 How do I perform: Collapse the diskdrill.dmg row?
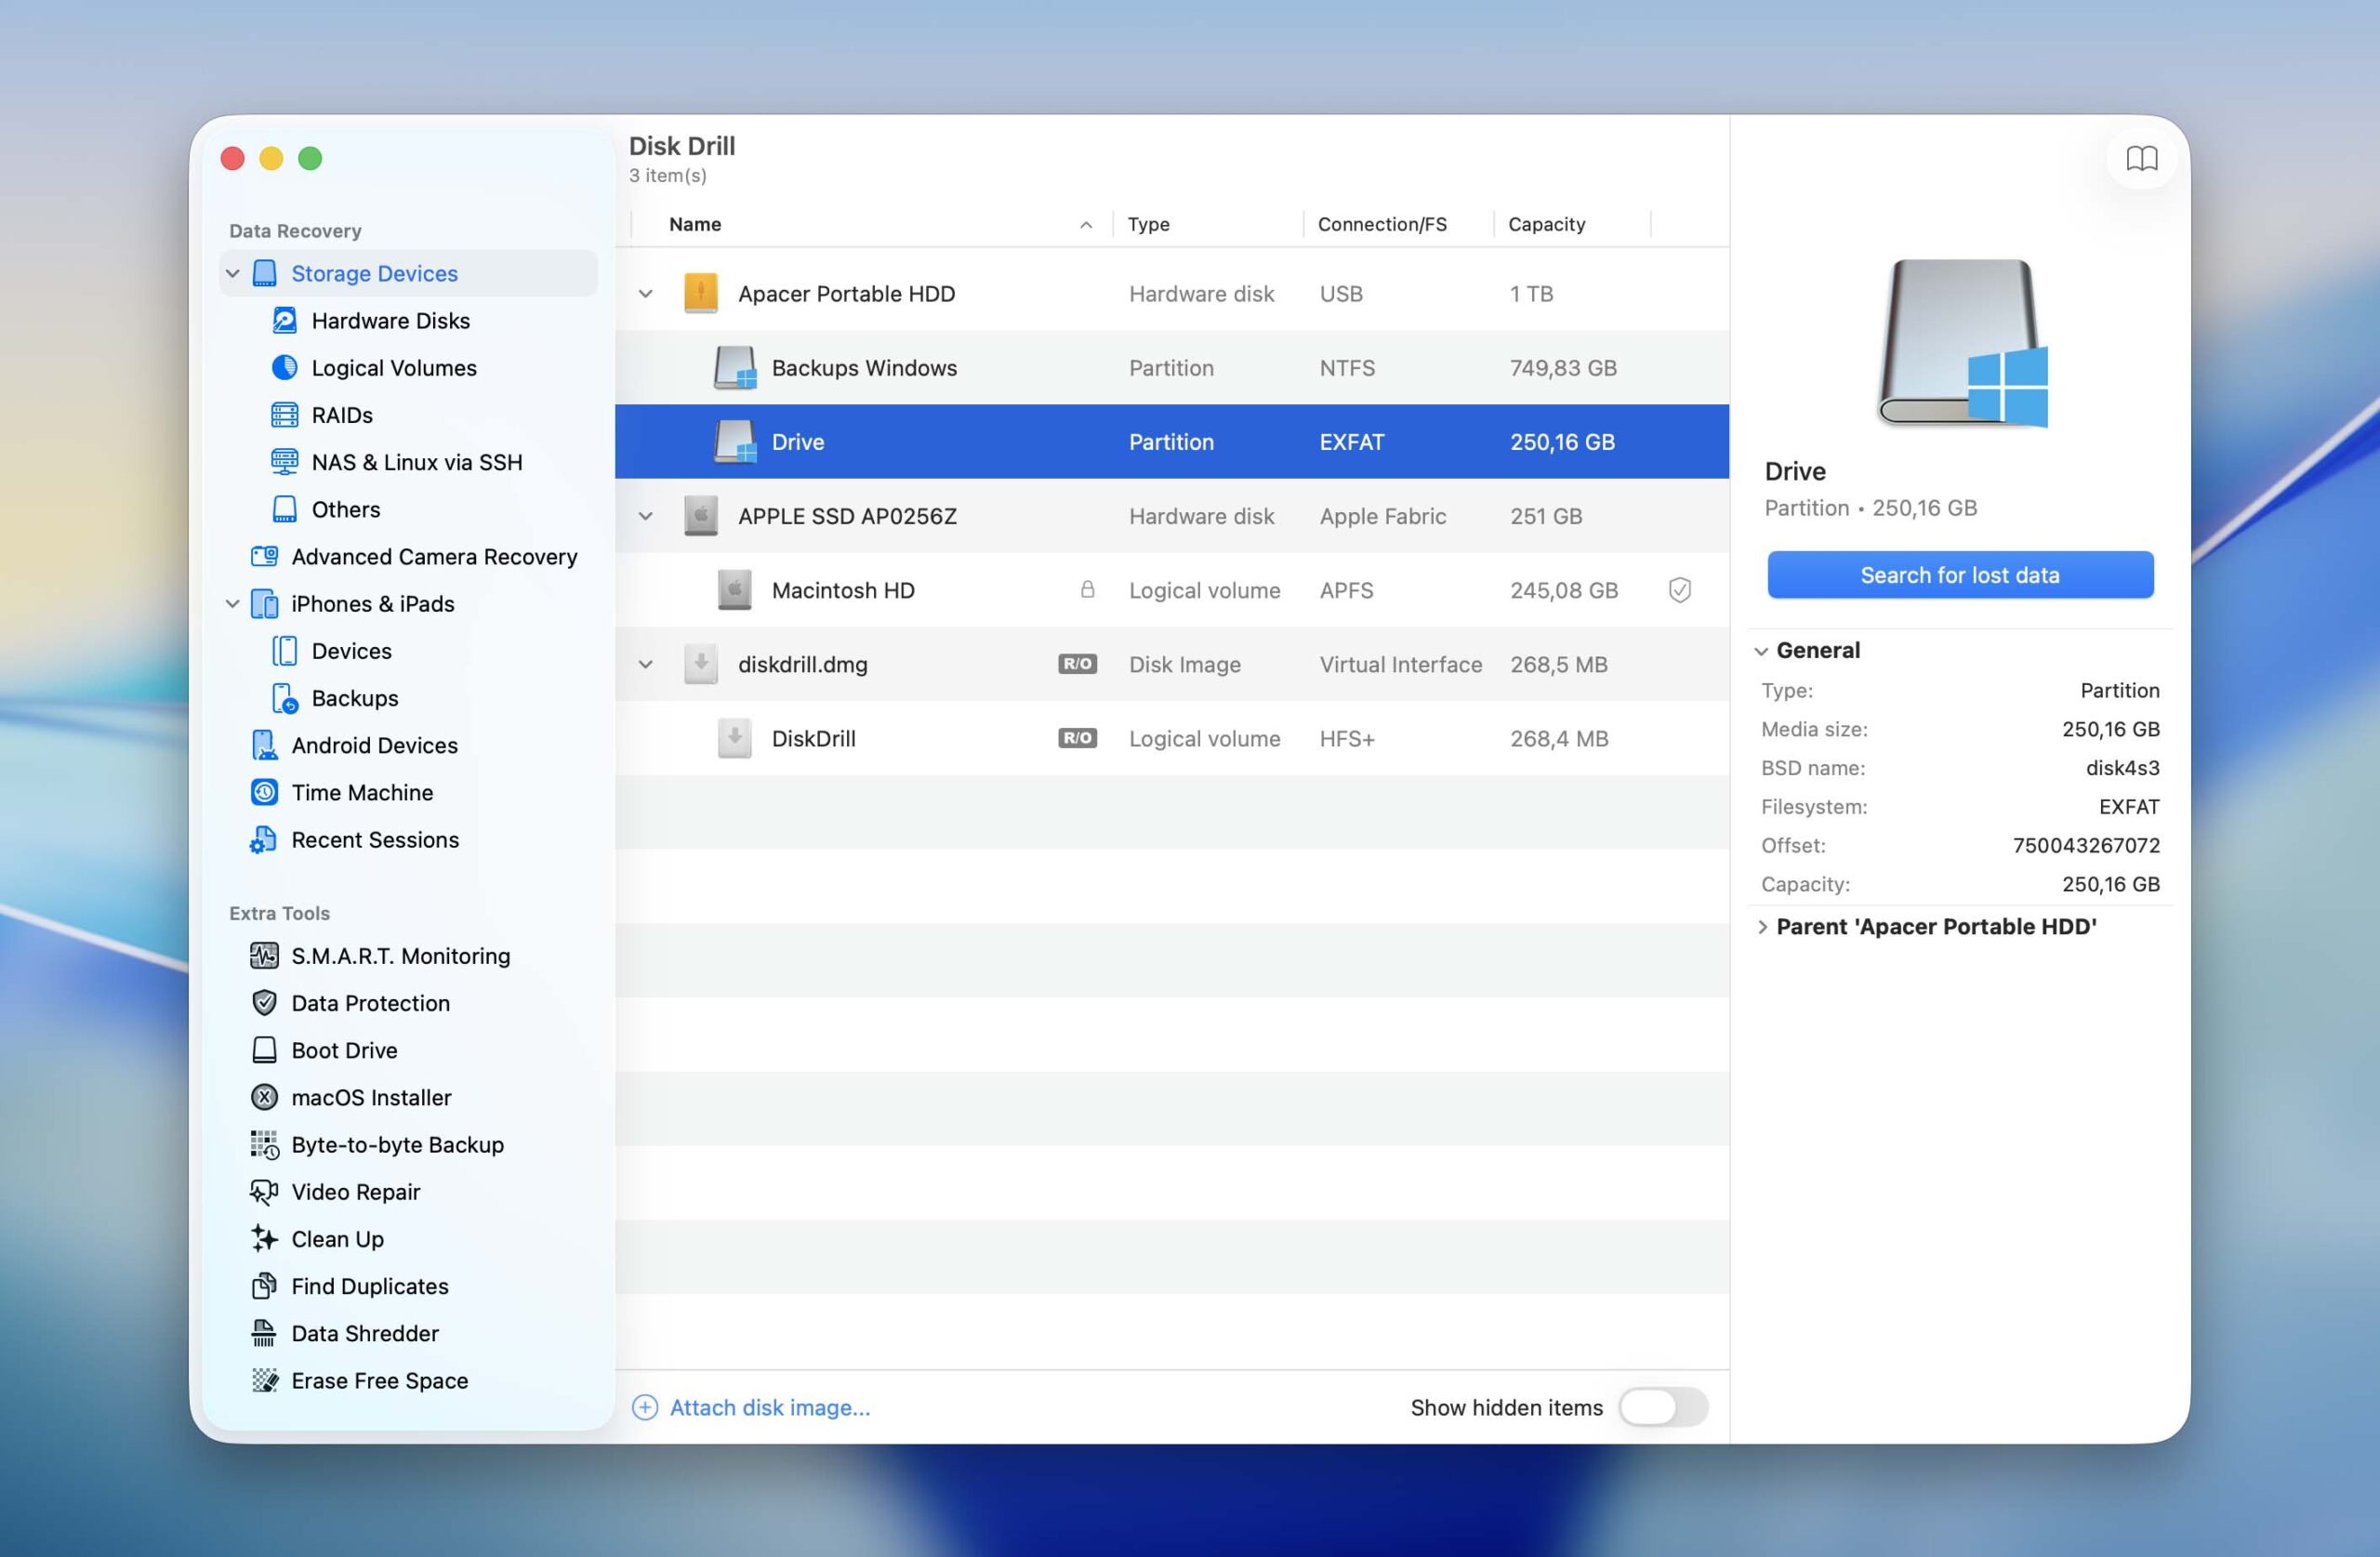tap(646, 664)
